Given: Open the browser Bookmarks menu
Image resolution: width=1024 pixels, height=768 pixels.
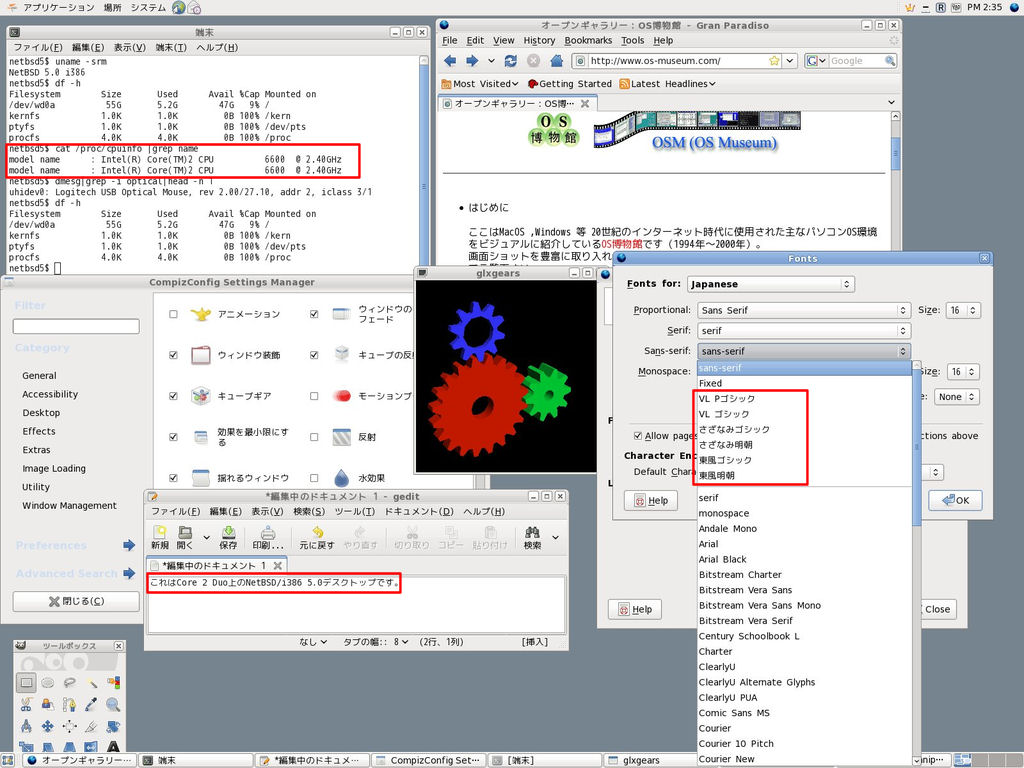Looking at the screenshot, I should coord(588,40).
